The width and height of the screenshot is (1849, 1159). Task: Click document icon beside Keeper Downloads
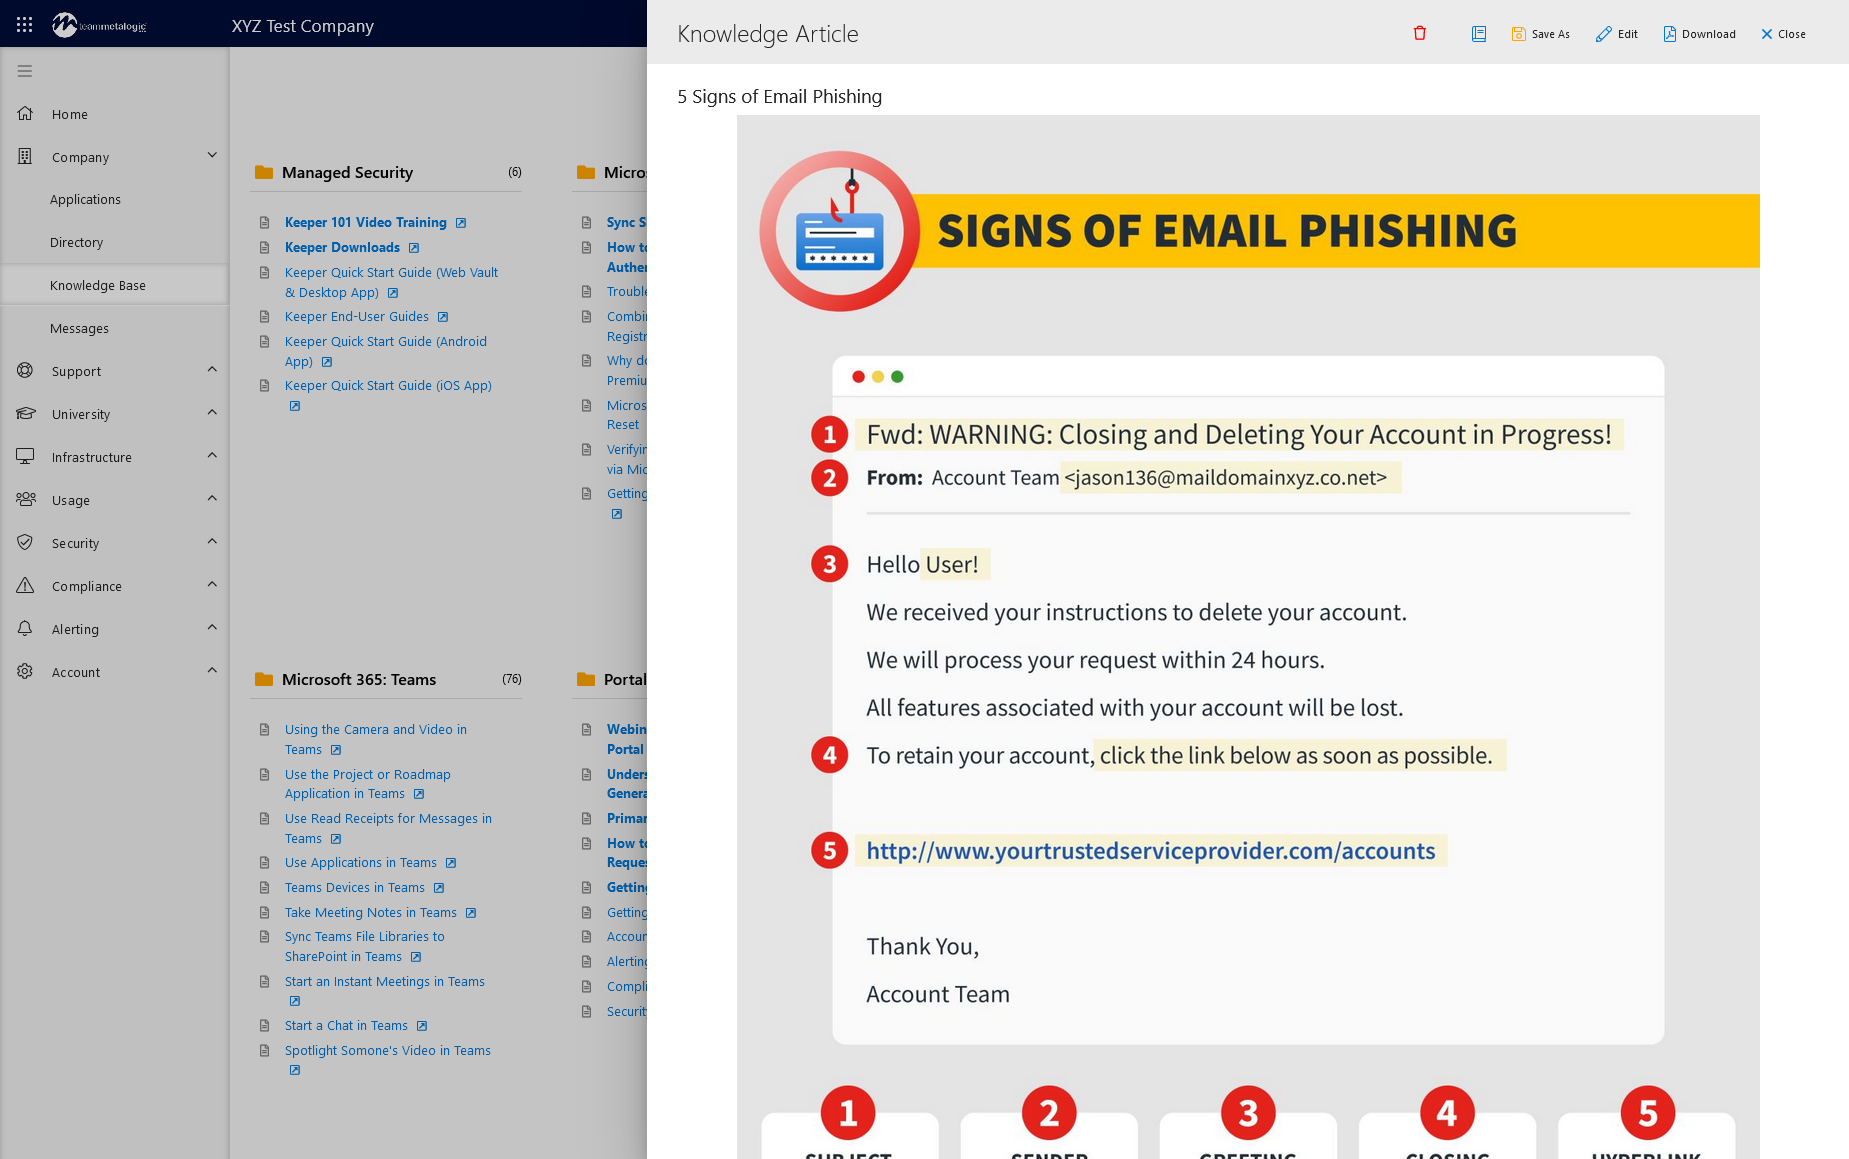tap(265, 247)
